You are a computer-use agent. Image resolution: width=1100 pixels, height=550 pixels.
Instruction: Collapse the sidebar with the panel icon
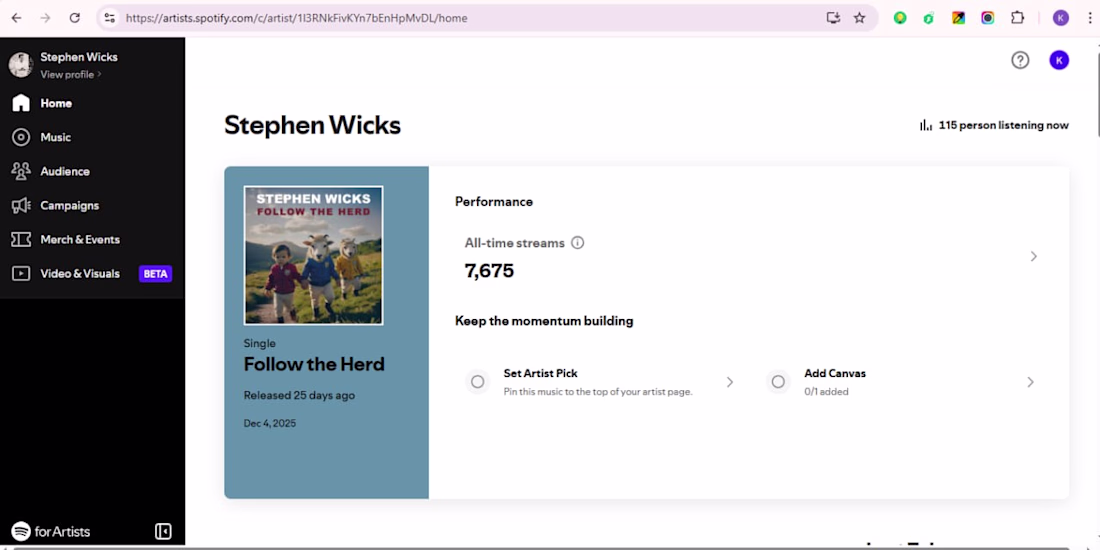163,531
